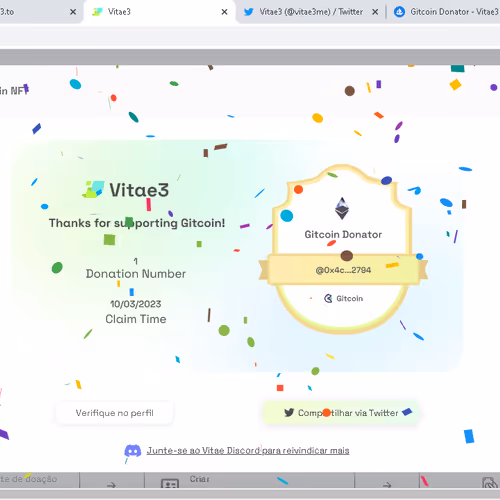The image size is (500, 500).
Task: Open the Gitcoin Donator - Vitae3 tab
Action: (x=446, y=12)
